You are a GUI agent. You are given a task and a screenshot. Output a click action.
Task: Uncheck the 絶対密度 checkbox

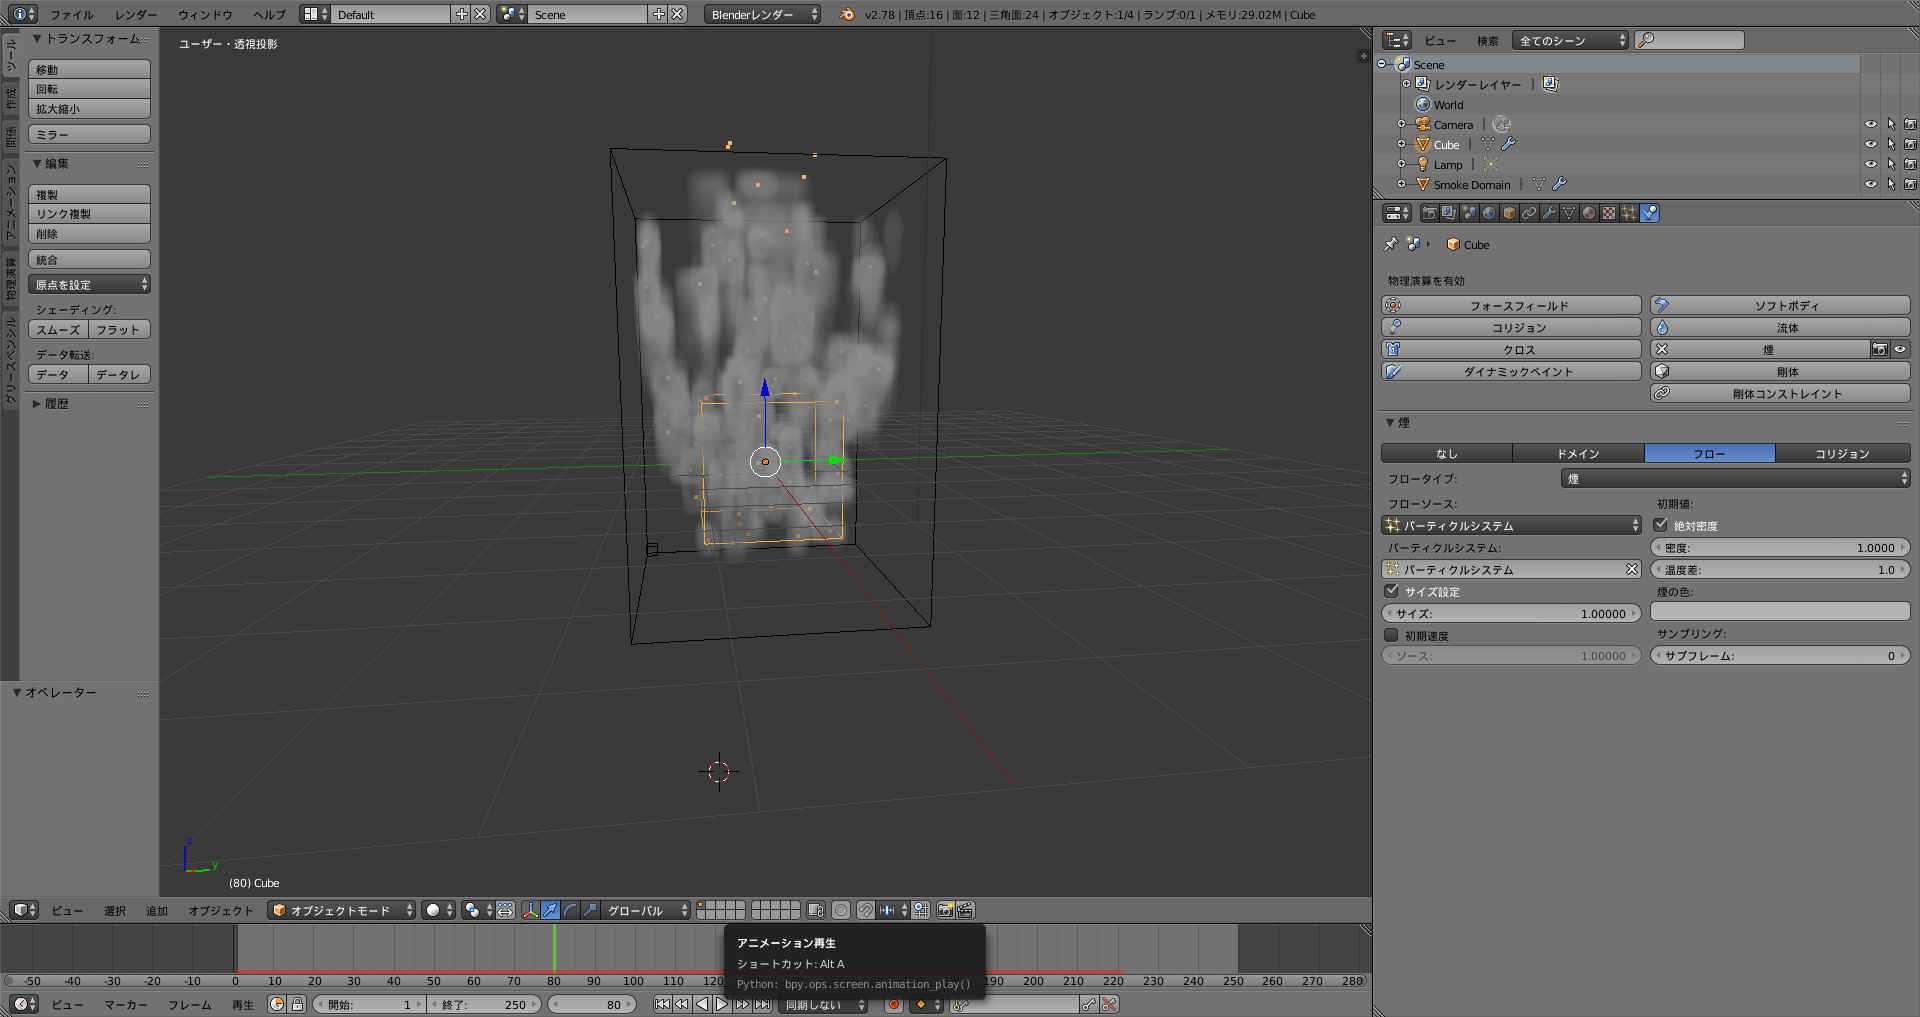point(1661,525)
